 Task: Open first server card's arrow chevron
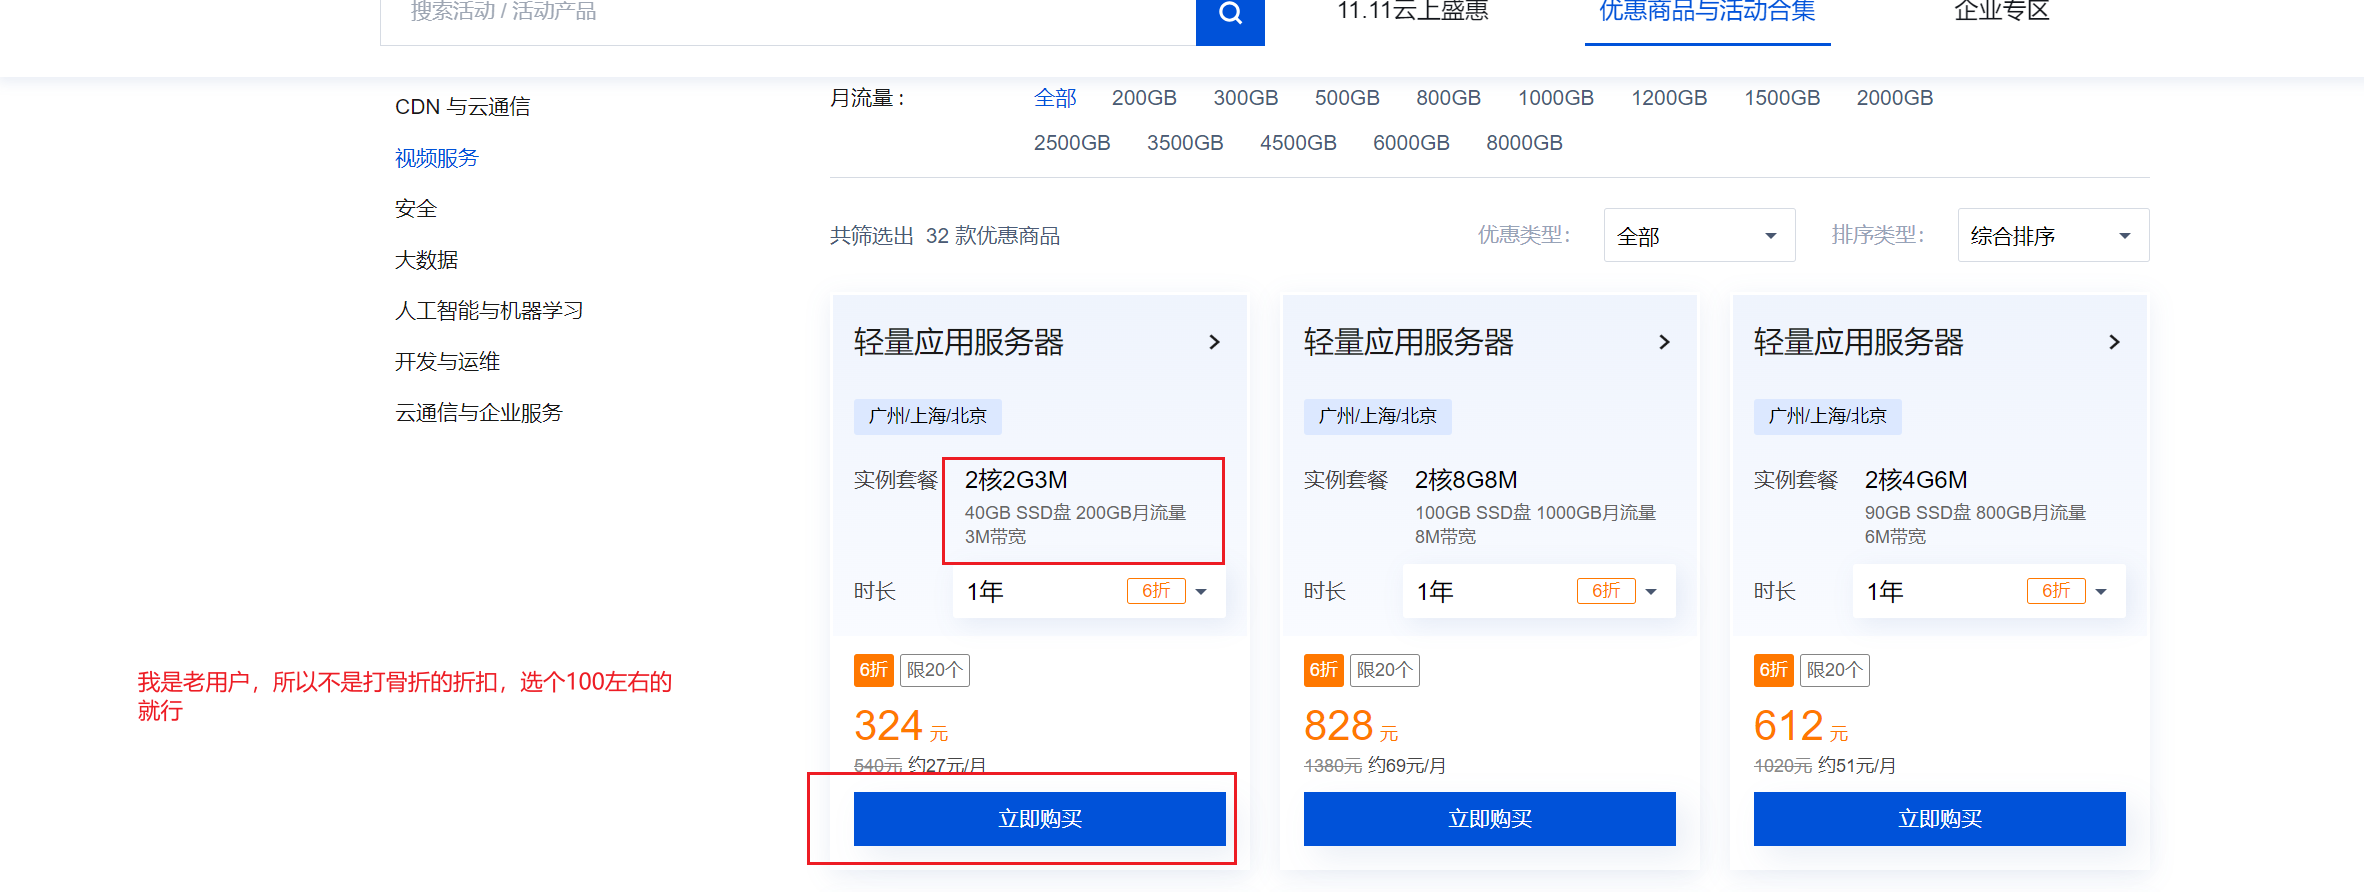click(x=1214, y=342)
